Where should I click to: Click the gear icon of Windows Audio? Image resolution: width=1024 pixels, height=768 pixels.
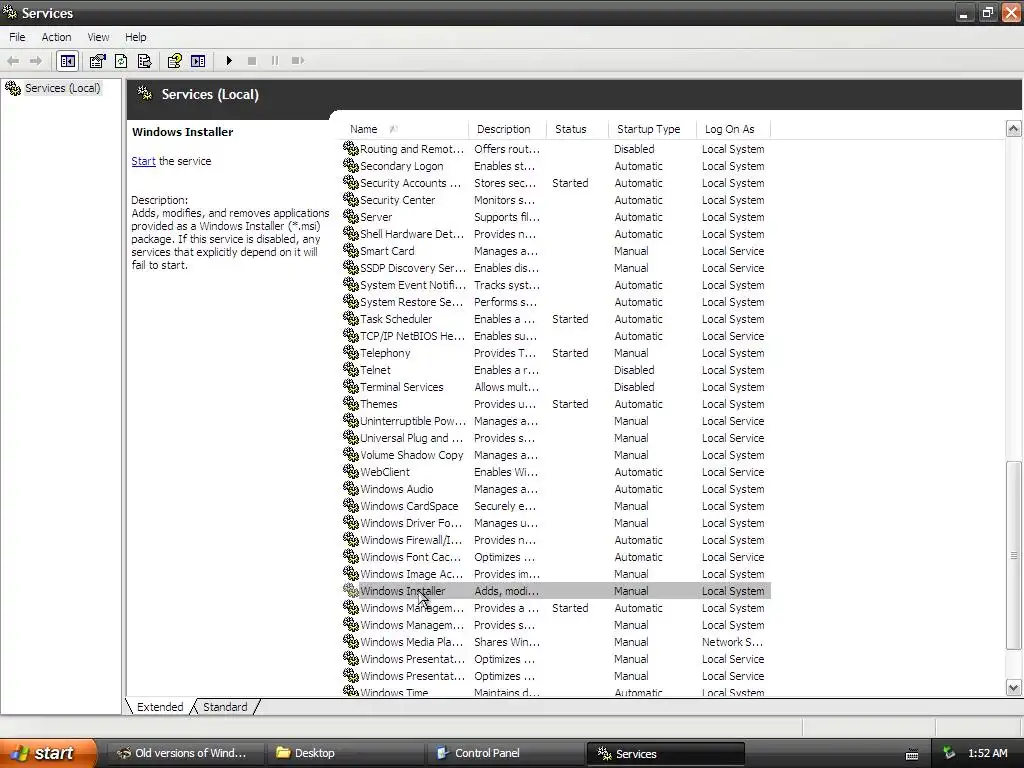351,488
